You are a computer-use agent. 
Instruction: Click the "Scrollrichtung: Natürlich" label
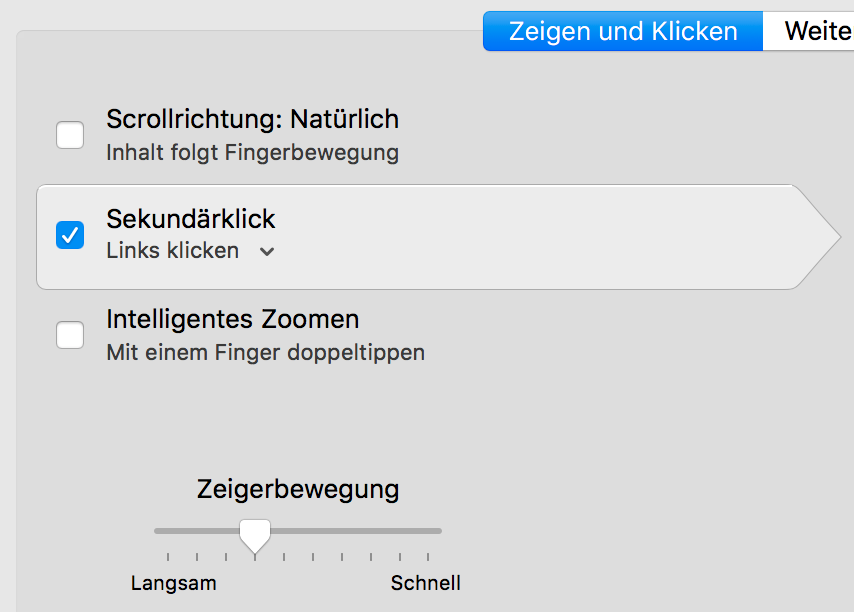click(252, 119)
